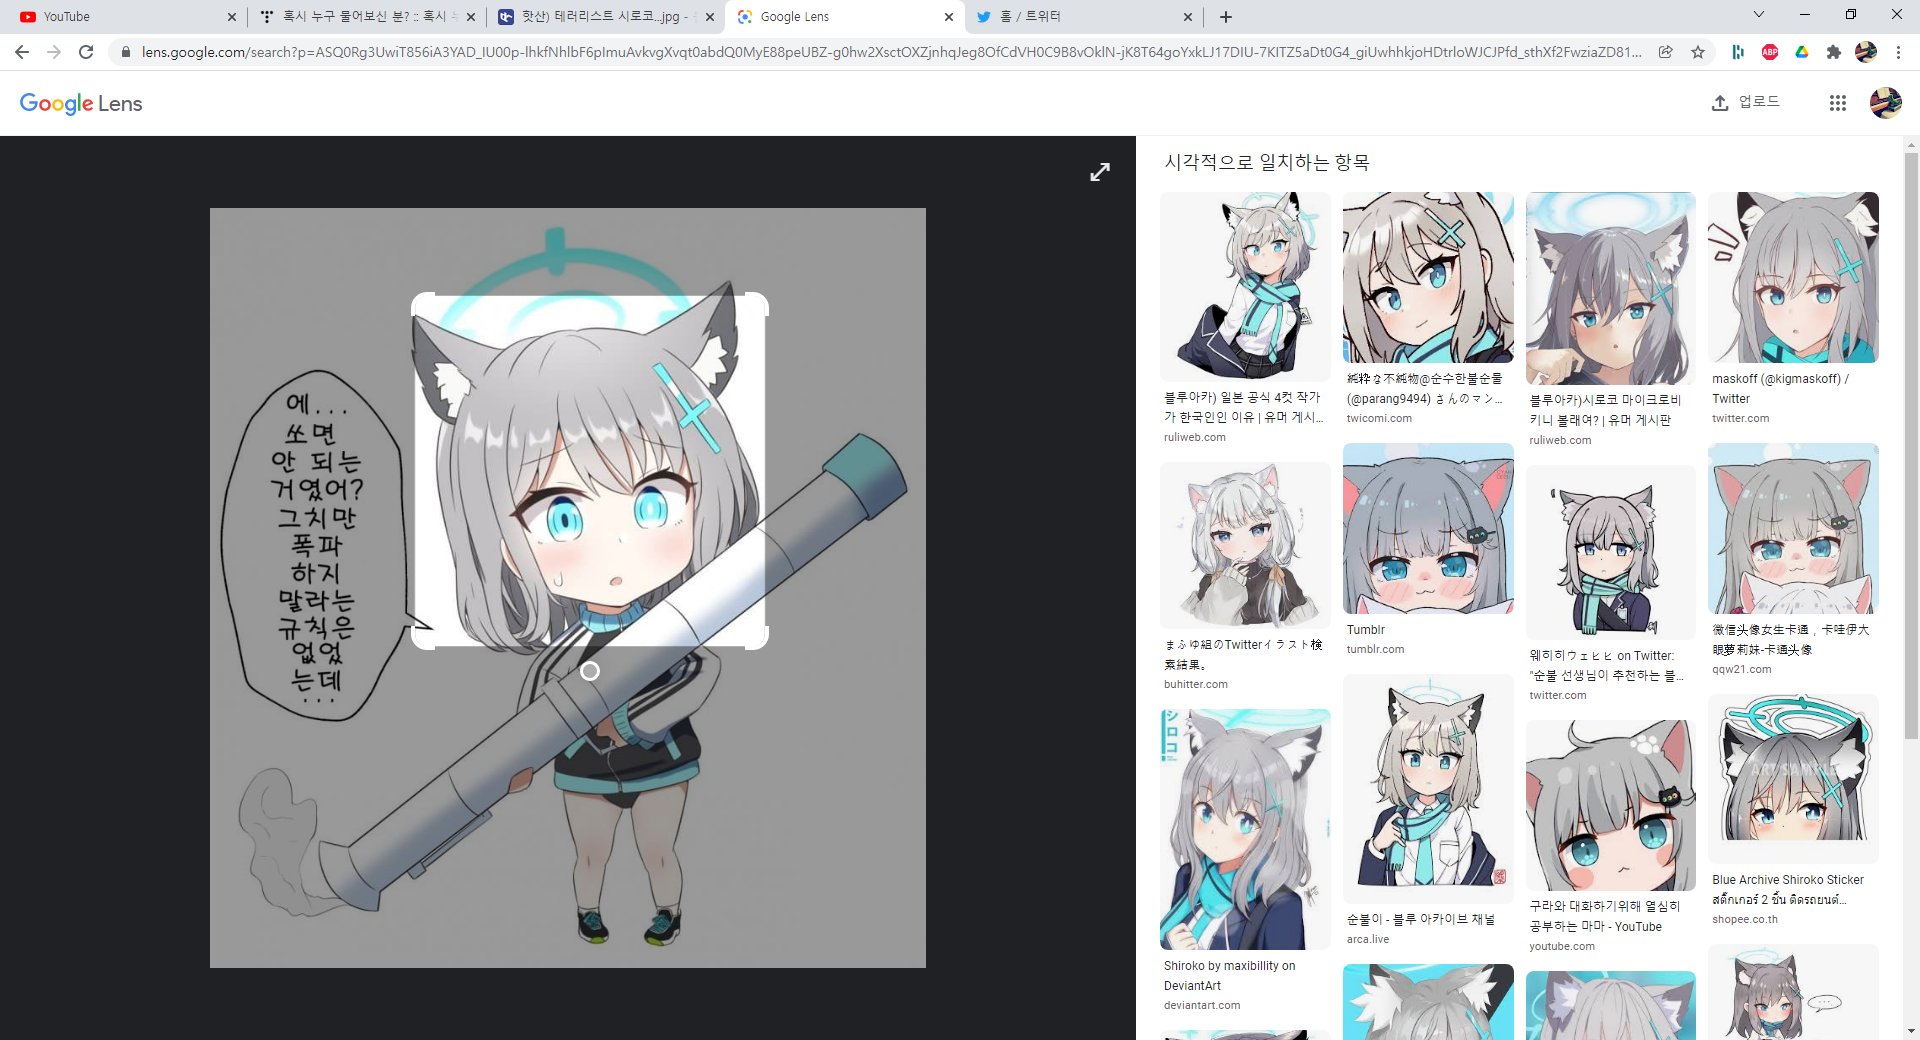Click the twicomi.com close-up face thumbnail
Image resolution: width=1920 pixels, height=1040 pixels.
click(x=1428, y=278)
